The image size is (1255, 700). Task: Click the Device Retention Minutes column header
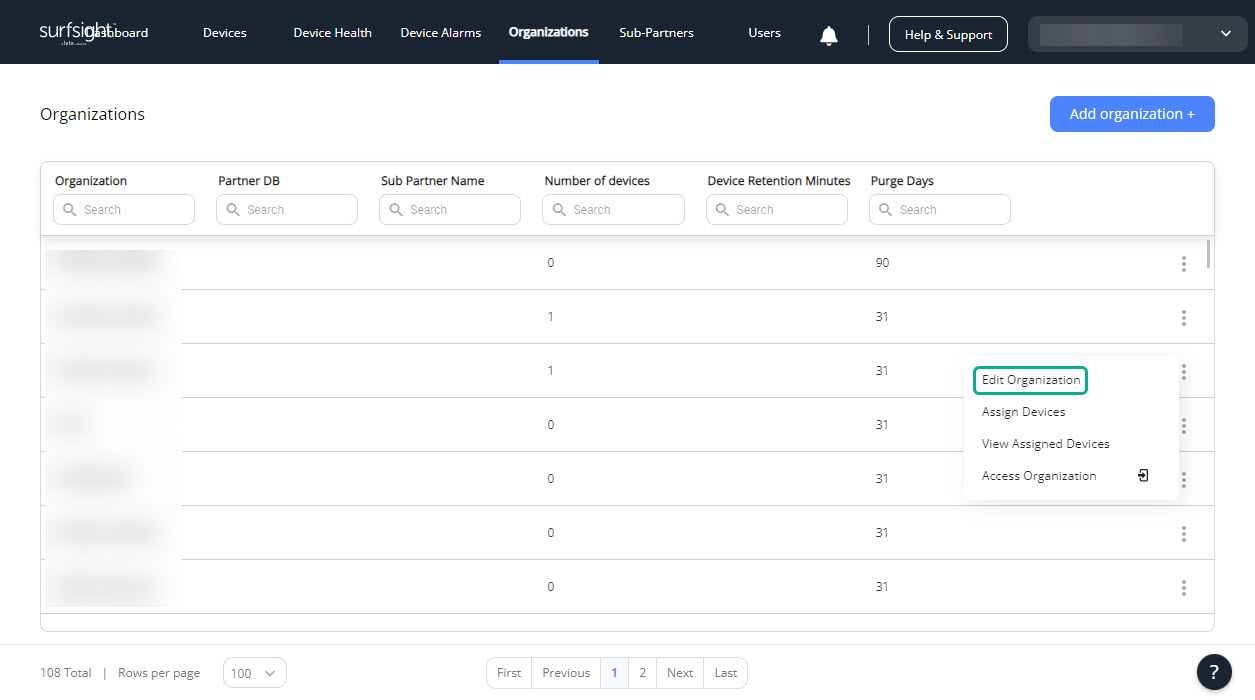[x=779, y=181]
